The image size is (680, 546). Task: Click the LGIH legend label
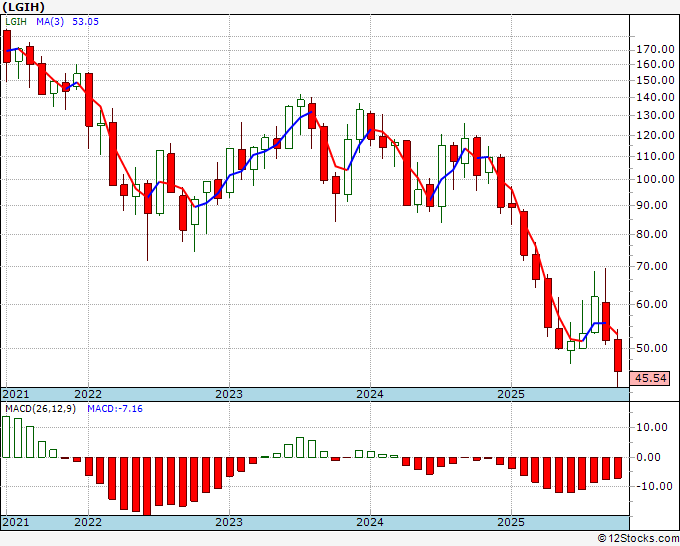pos(16,22)
